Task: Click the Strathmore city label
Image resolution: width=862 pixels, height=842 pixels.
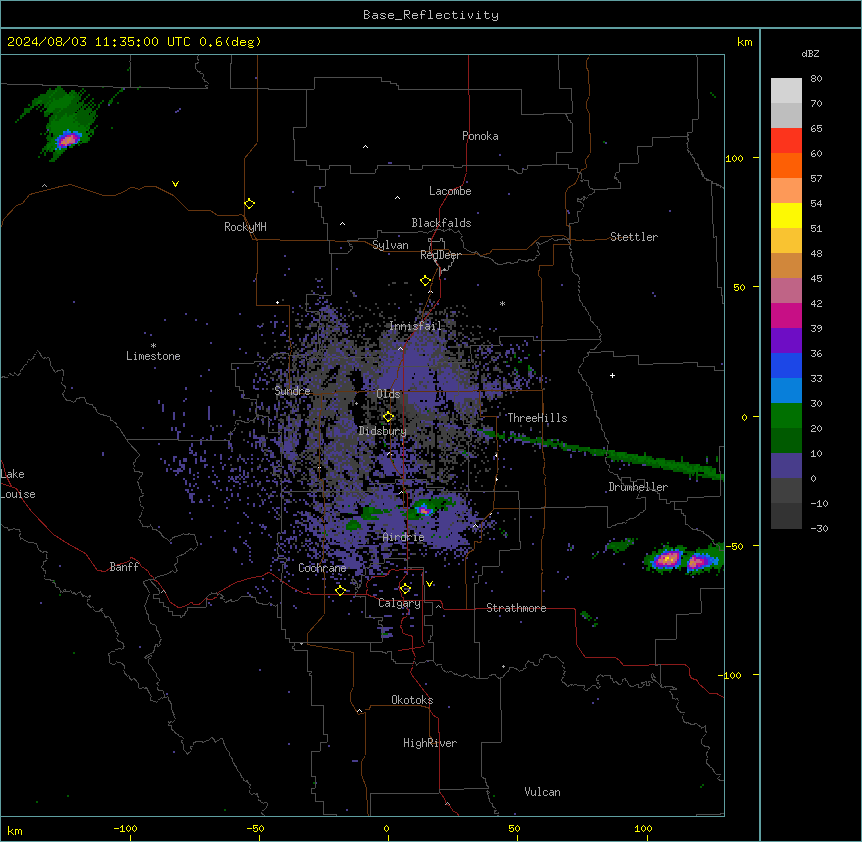Action: pyautogui.click(x=516, y=608)
